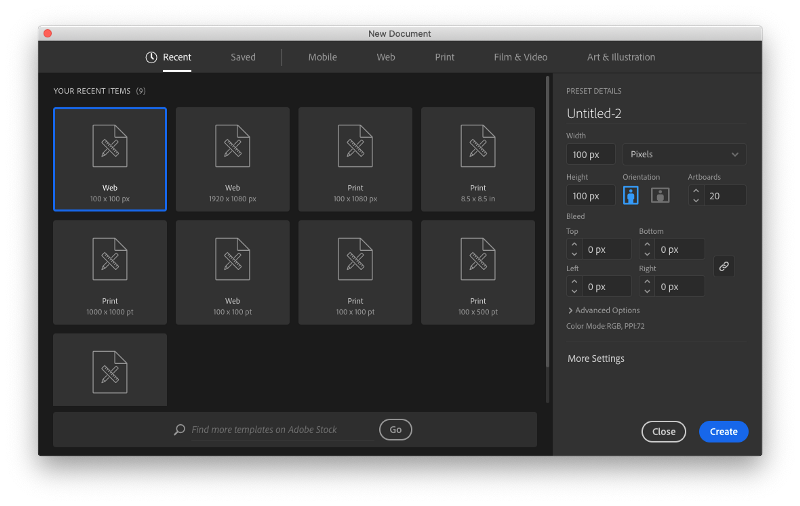Choose the Print 1000 x 1000 pt preset
Viewport: 800px width, 506px height.
tap(110, 272)
